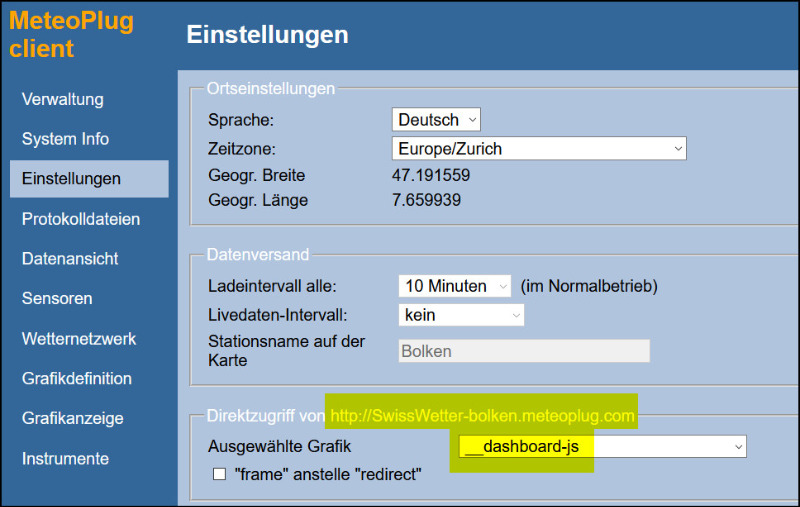Click the Einstellungen page heading
The image size is (800, 507).
(x=267, y=35)
